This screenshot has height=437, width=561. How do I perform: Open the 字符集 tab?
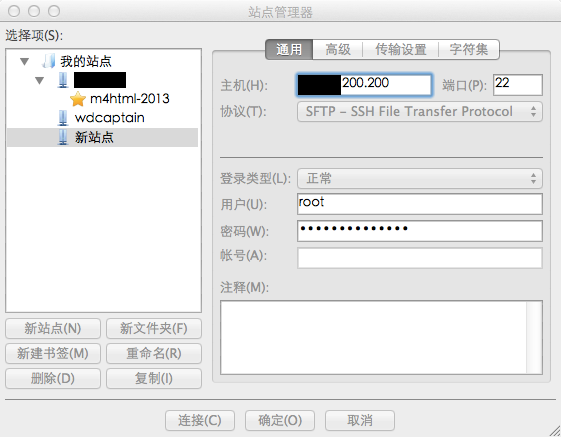(469, 49)
